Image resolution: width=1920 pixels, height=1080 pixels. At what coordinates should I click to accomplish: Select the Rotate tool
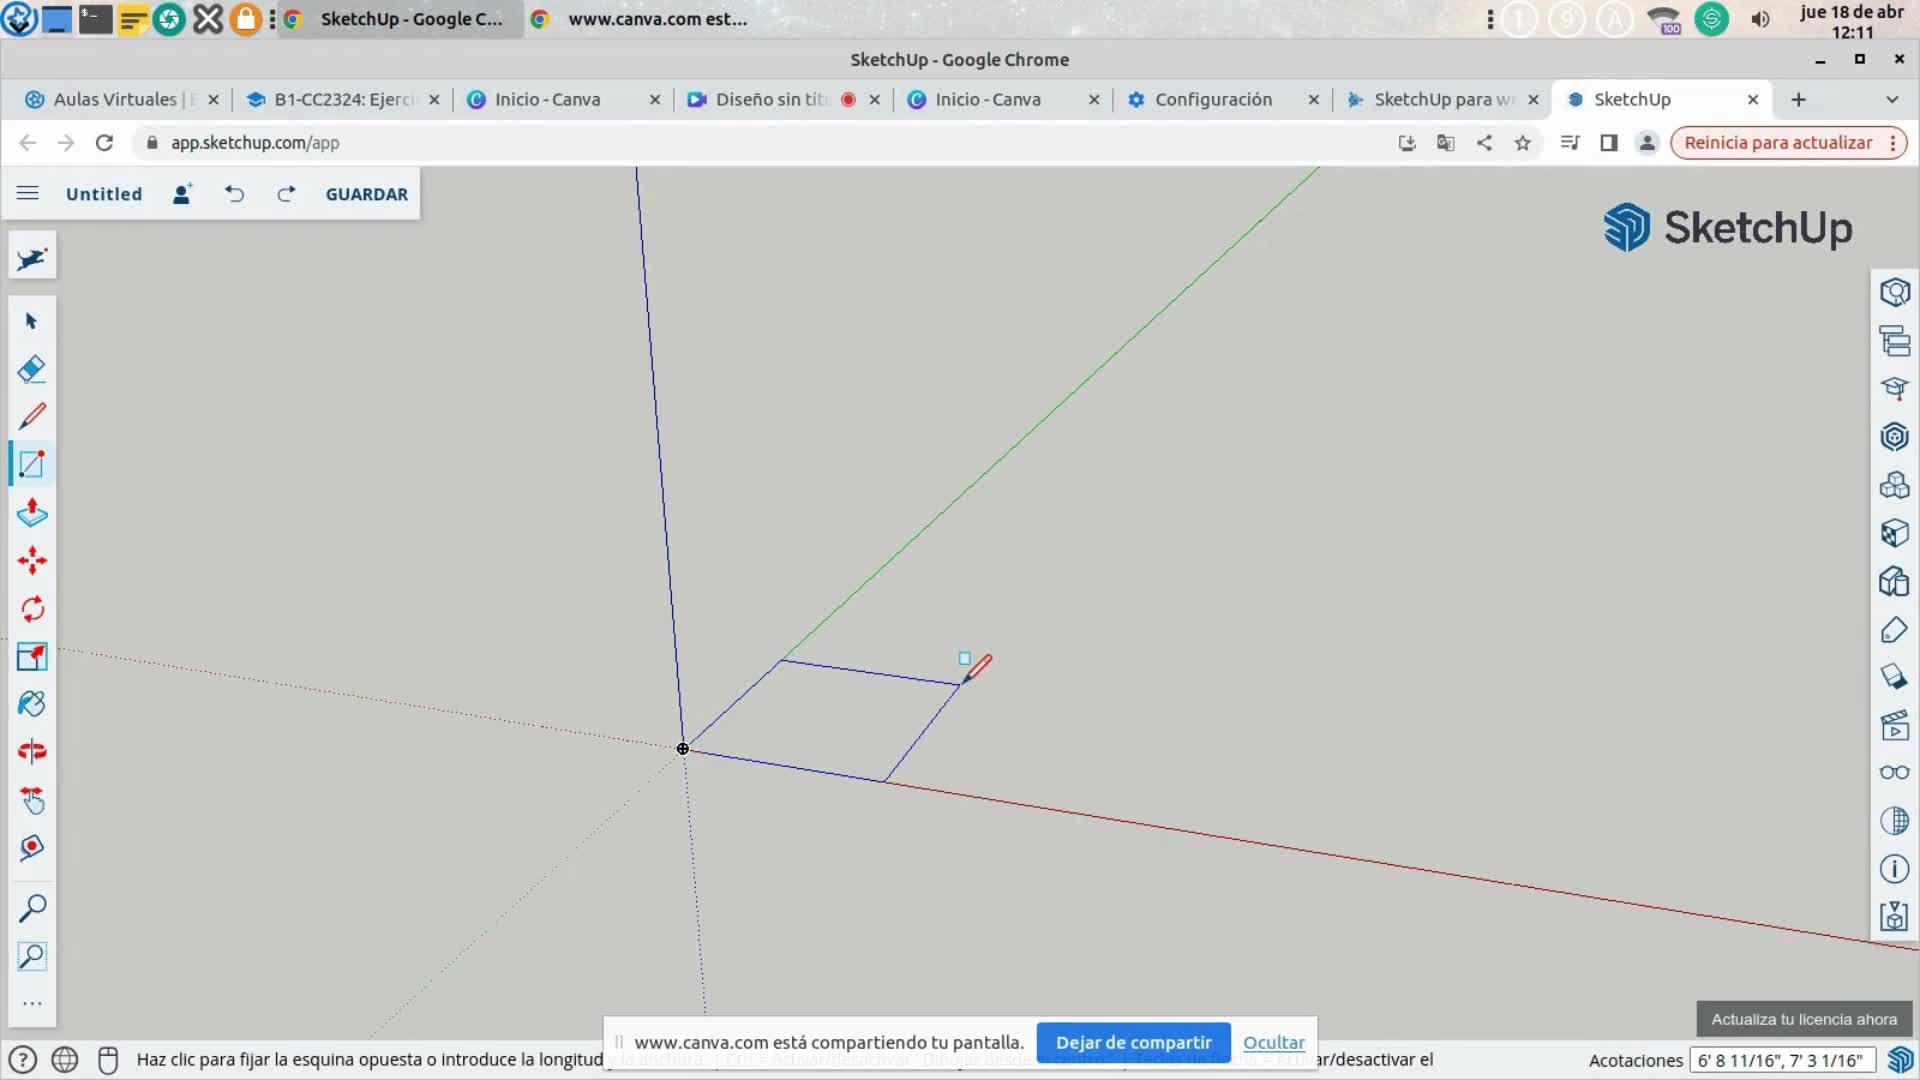coord(32,609)
